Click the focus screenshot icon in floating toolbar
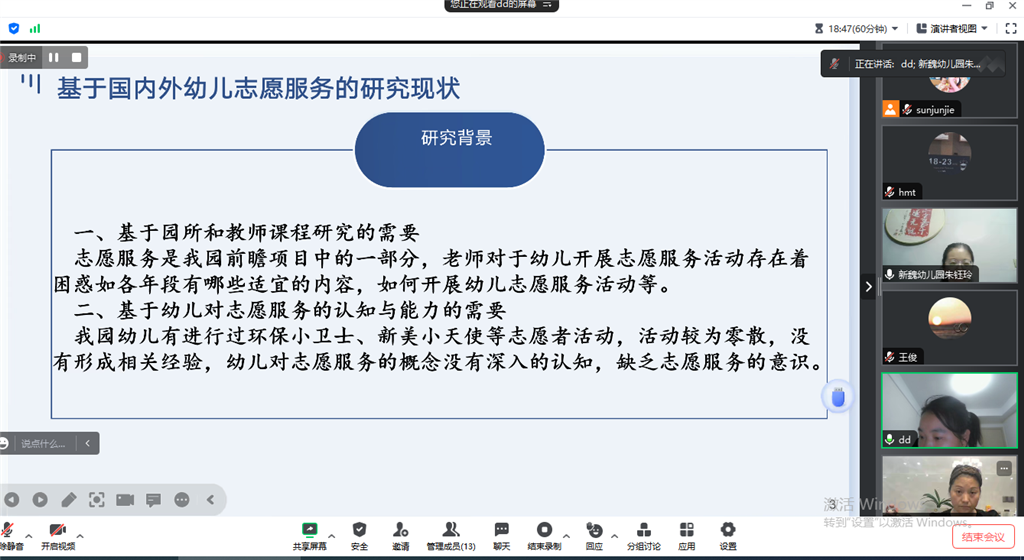The height and width of the screenshot is (560, 1024). (x=97, y=500)
